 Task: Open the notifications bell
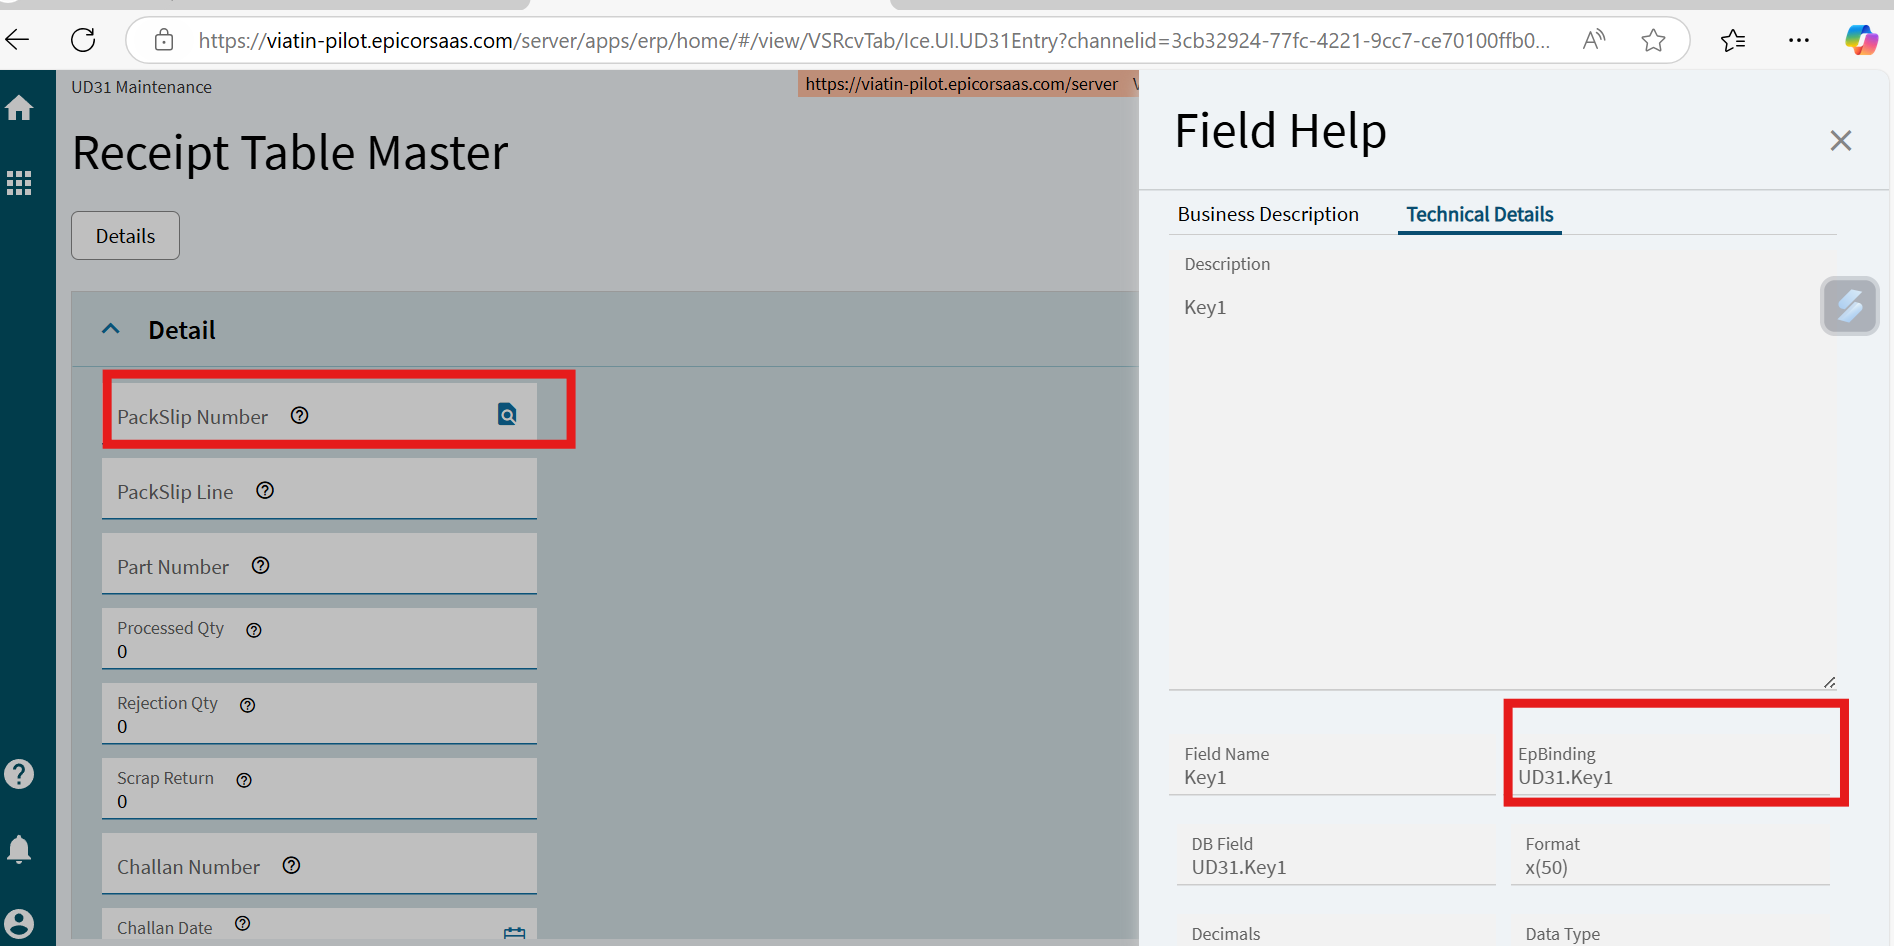coord(19,849)
